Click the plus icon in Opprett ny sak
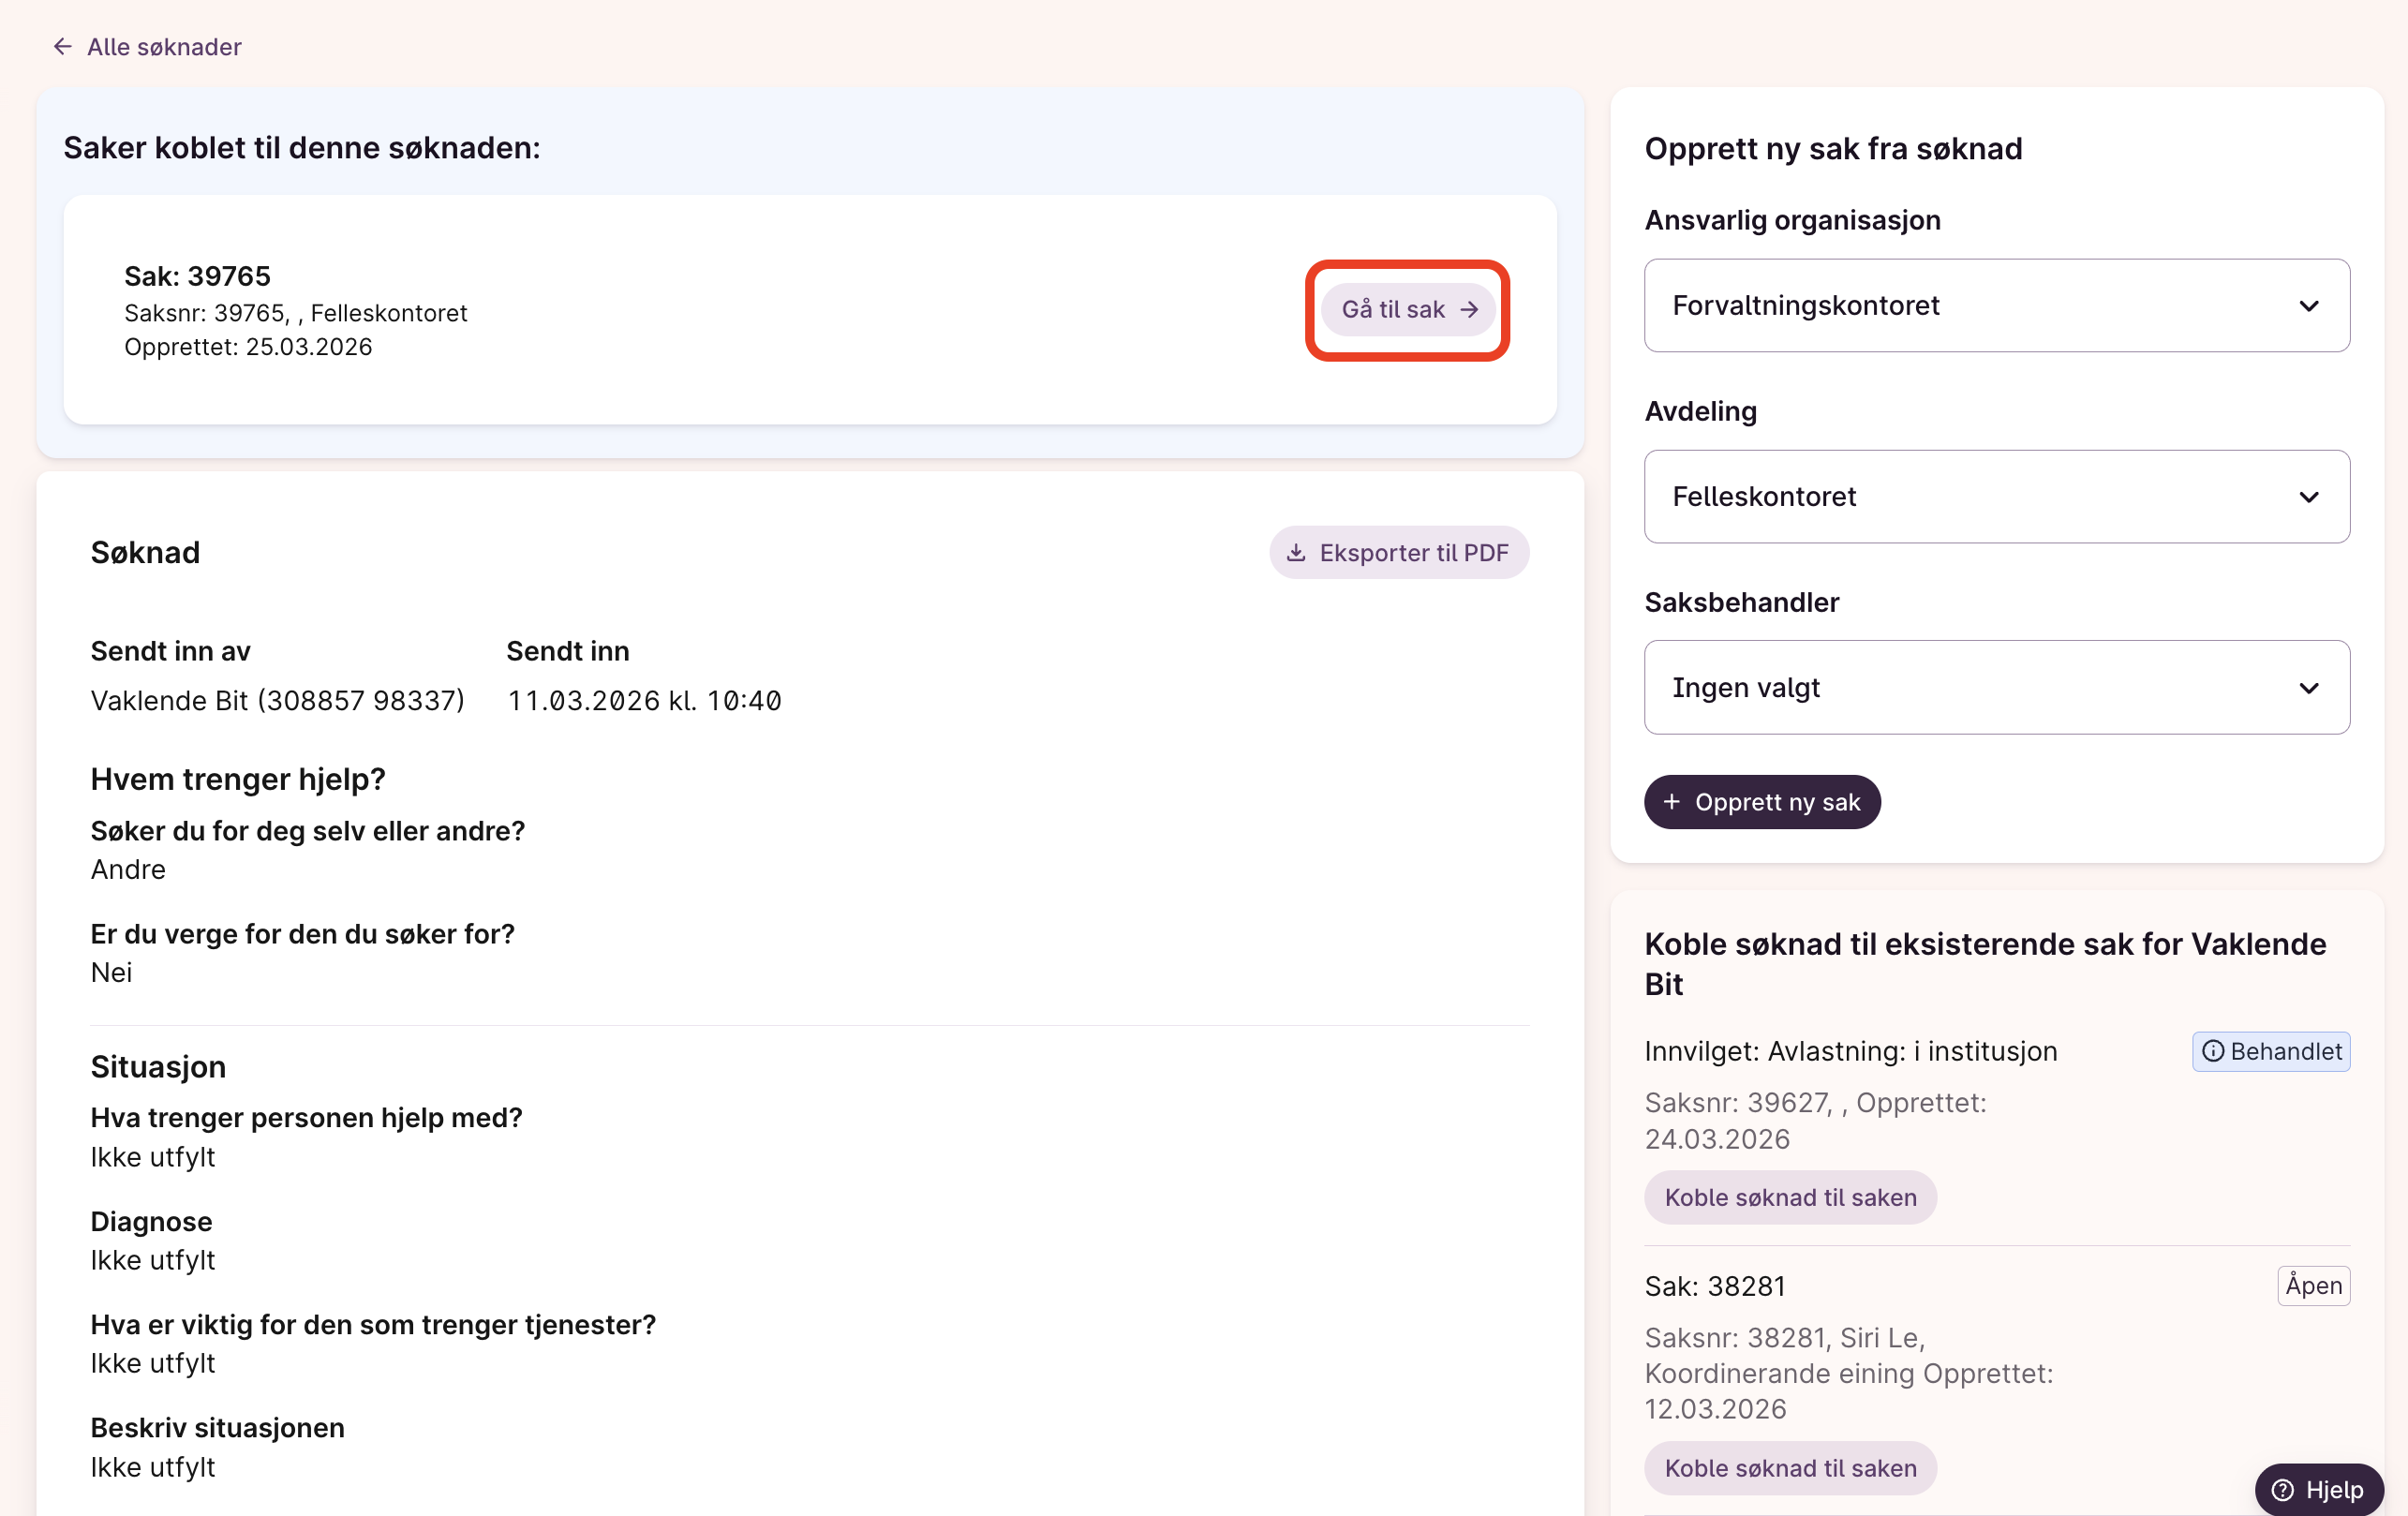Image resolution: width=2408 pixels, height=1516 pixels. coord(1671,802)
